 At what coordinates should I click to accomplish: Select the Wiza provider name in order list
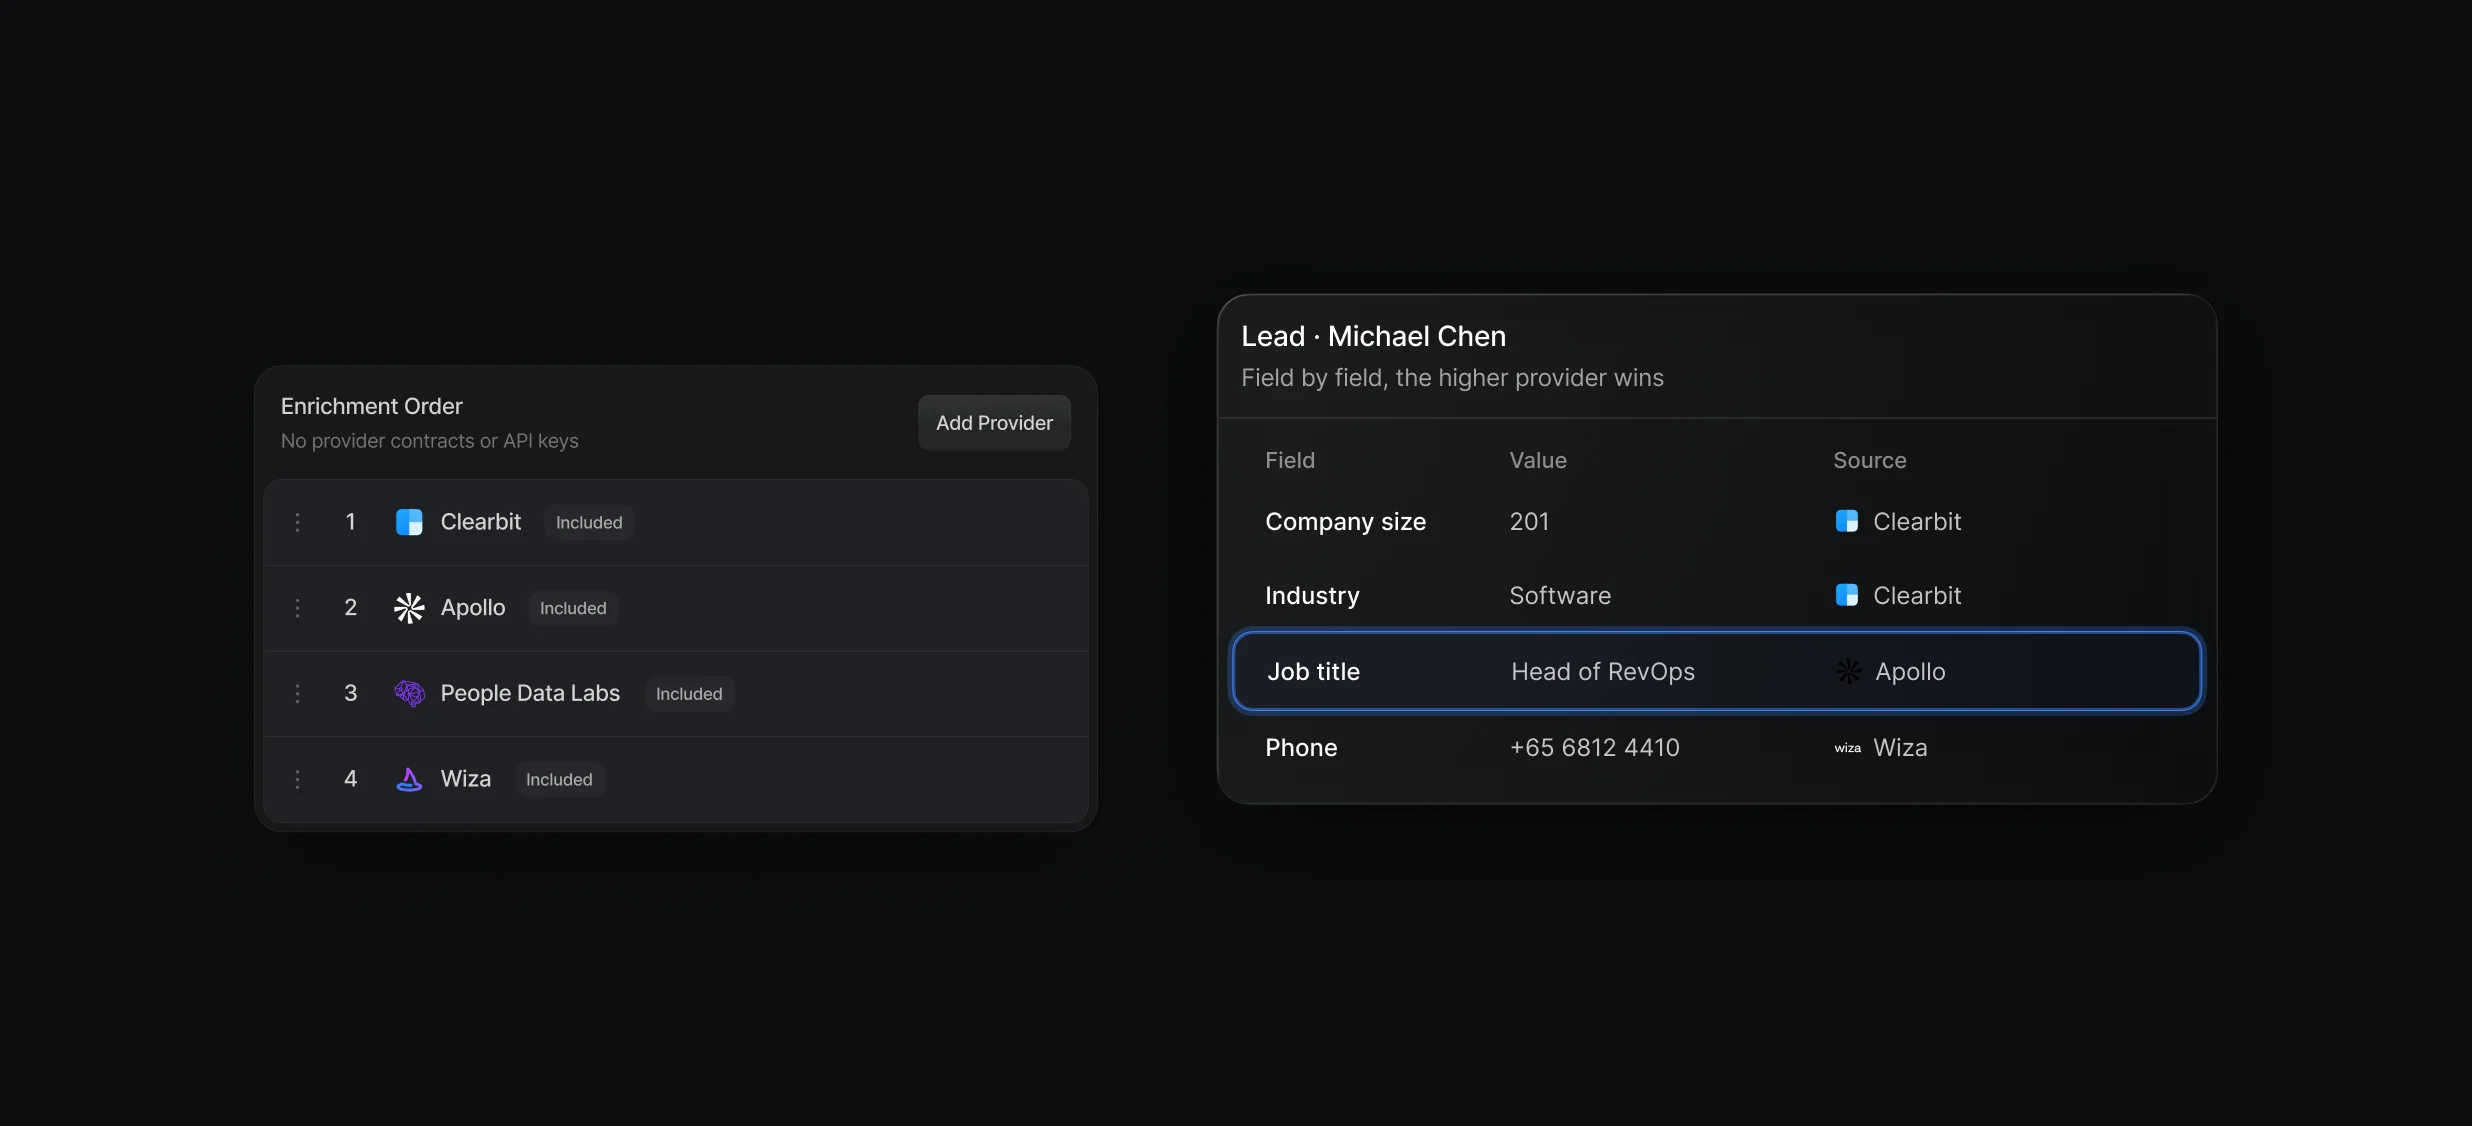pos(466,779)
